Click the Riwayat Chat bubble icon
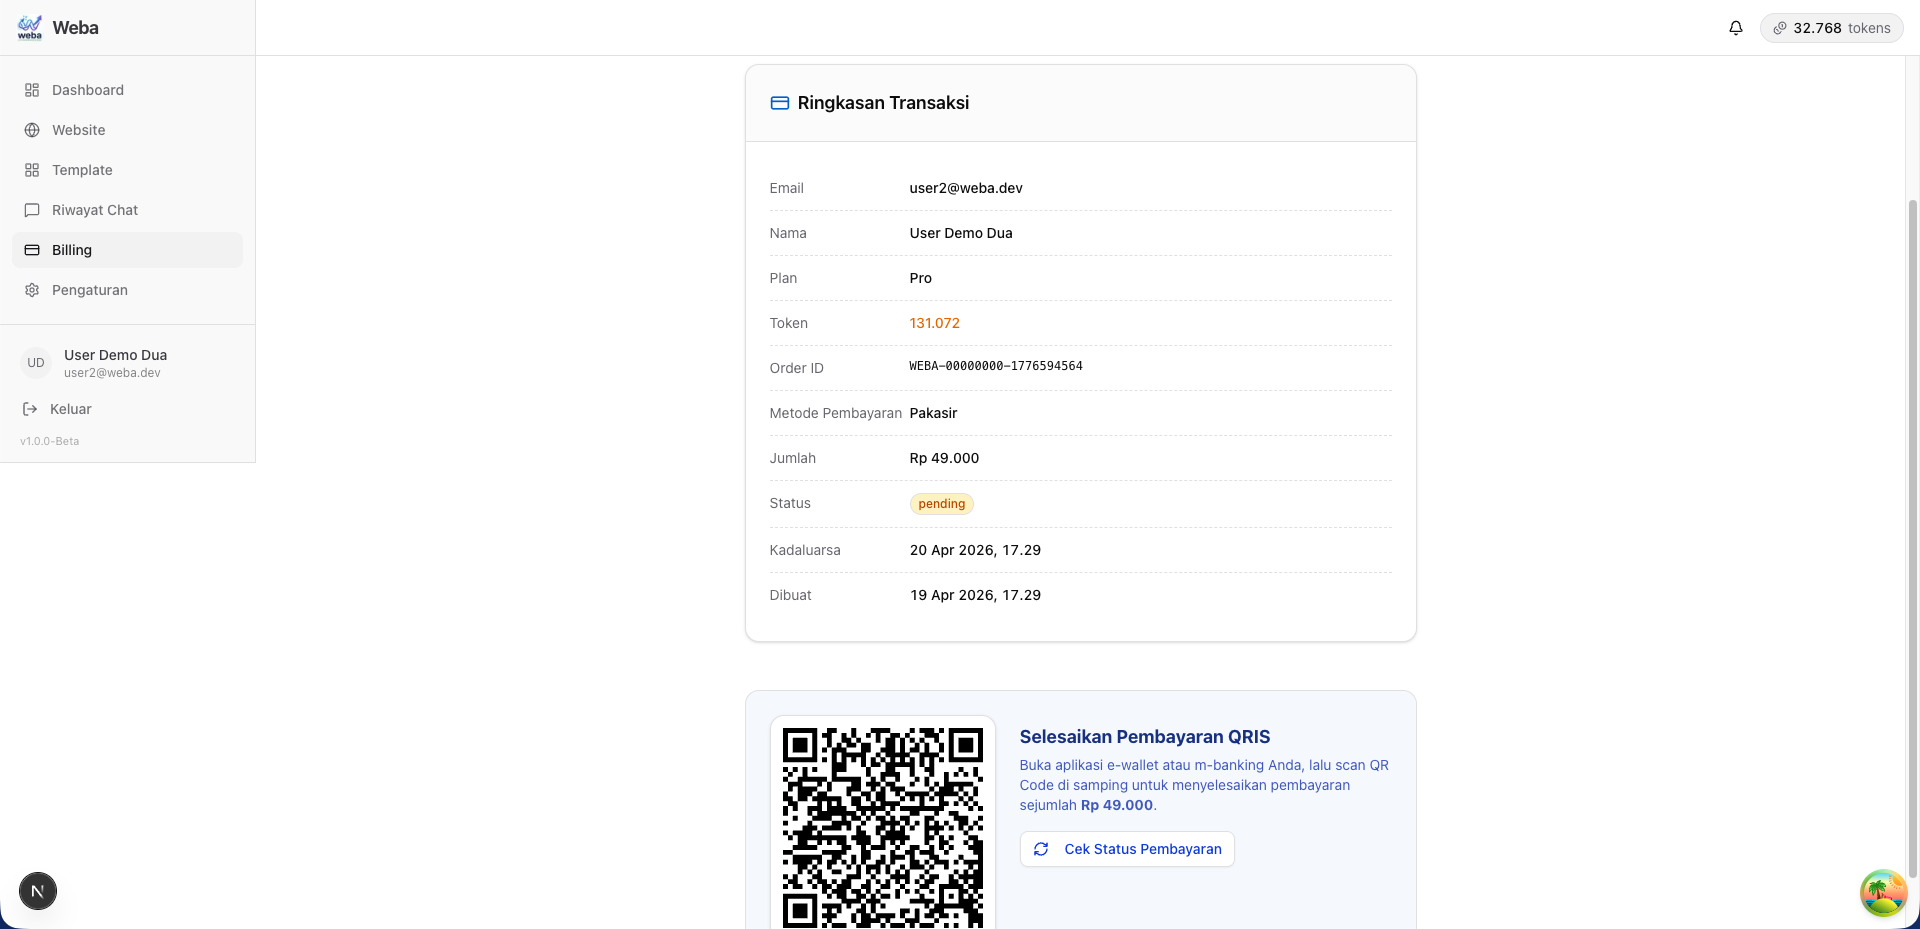The image size is (1920, 929). 32,210
